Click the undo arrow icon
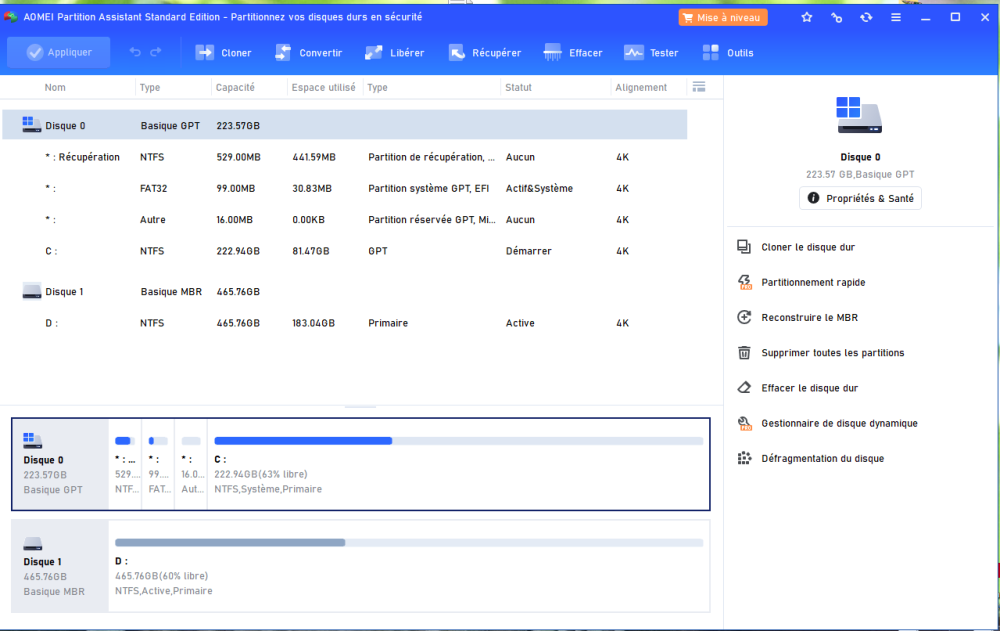Image resolution: width=1000 pixels, height=631 pixels. click(135, 53)
